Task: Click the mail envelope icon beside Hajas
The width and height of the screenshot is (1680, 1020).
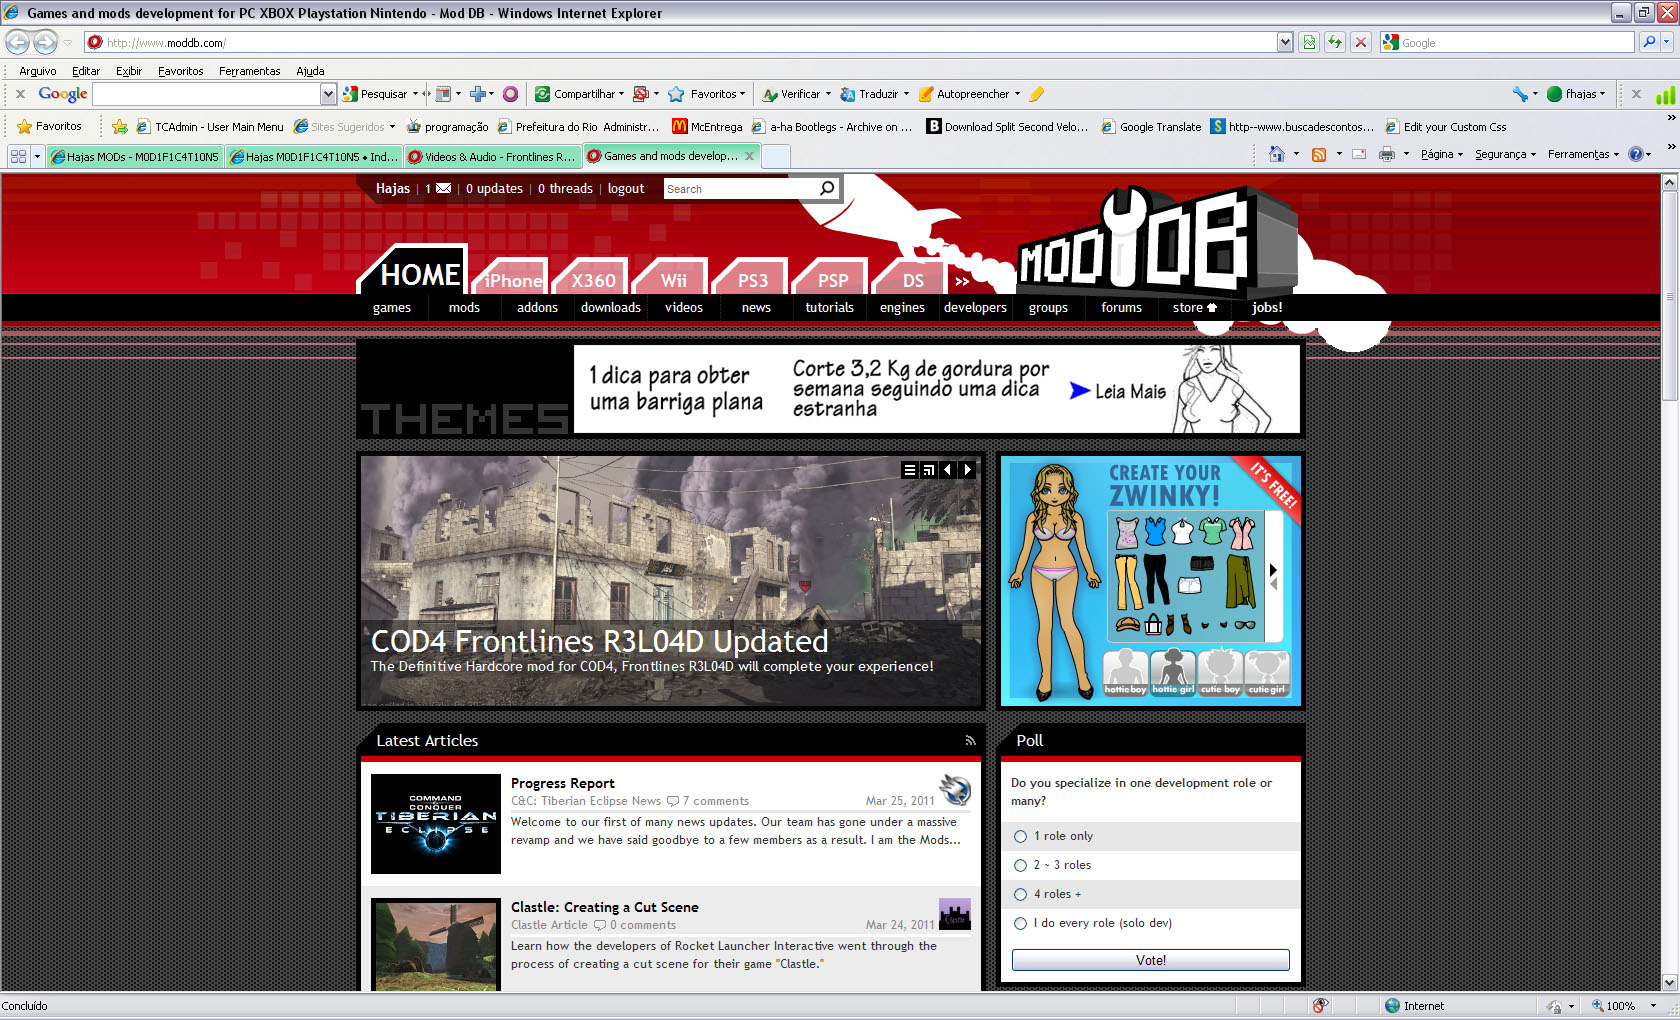Action: point(443,188)
